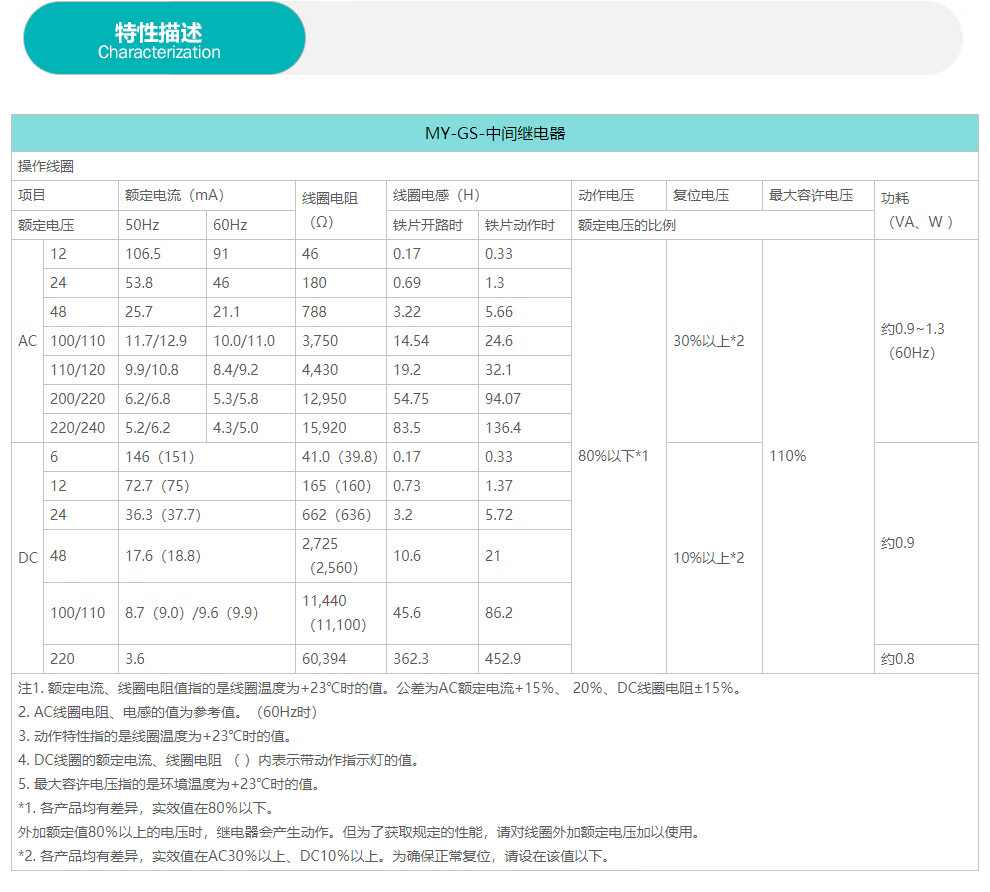
Task: Click note 4 about DC线圈 indicator values
Action: pos(219,760)
